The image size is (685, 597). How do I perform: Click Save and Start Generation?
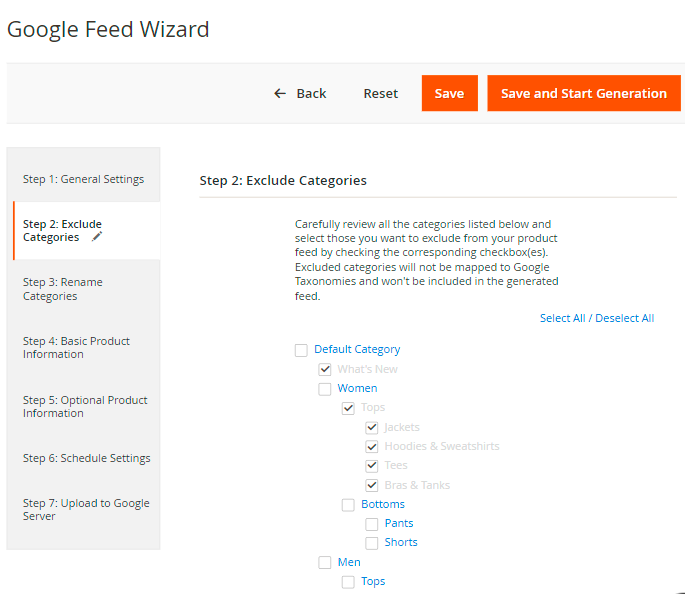click(x=583, y=94)
